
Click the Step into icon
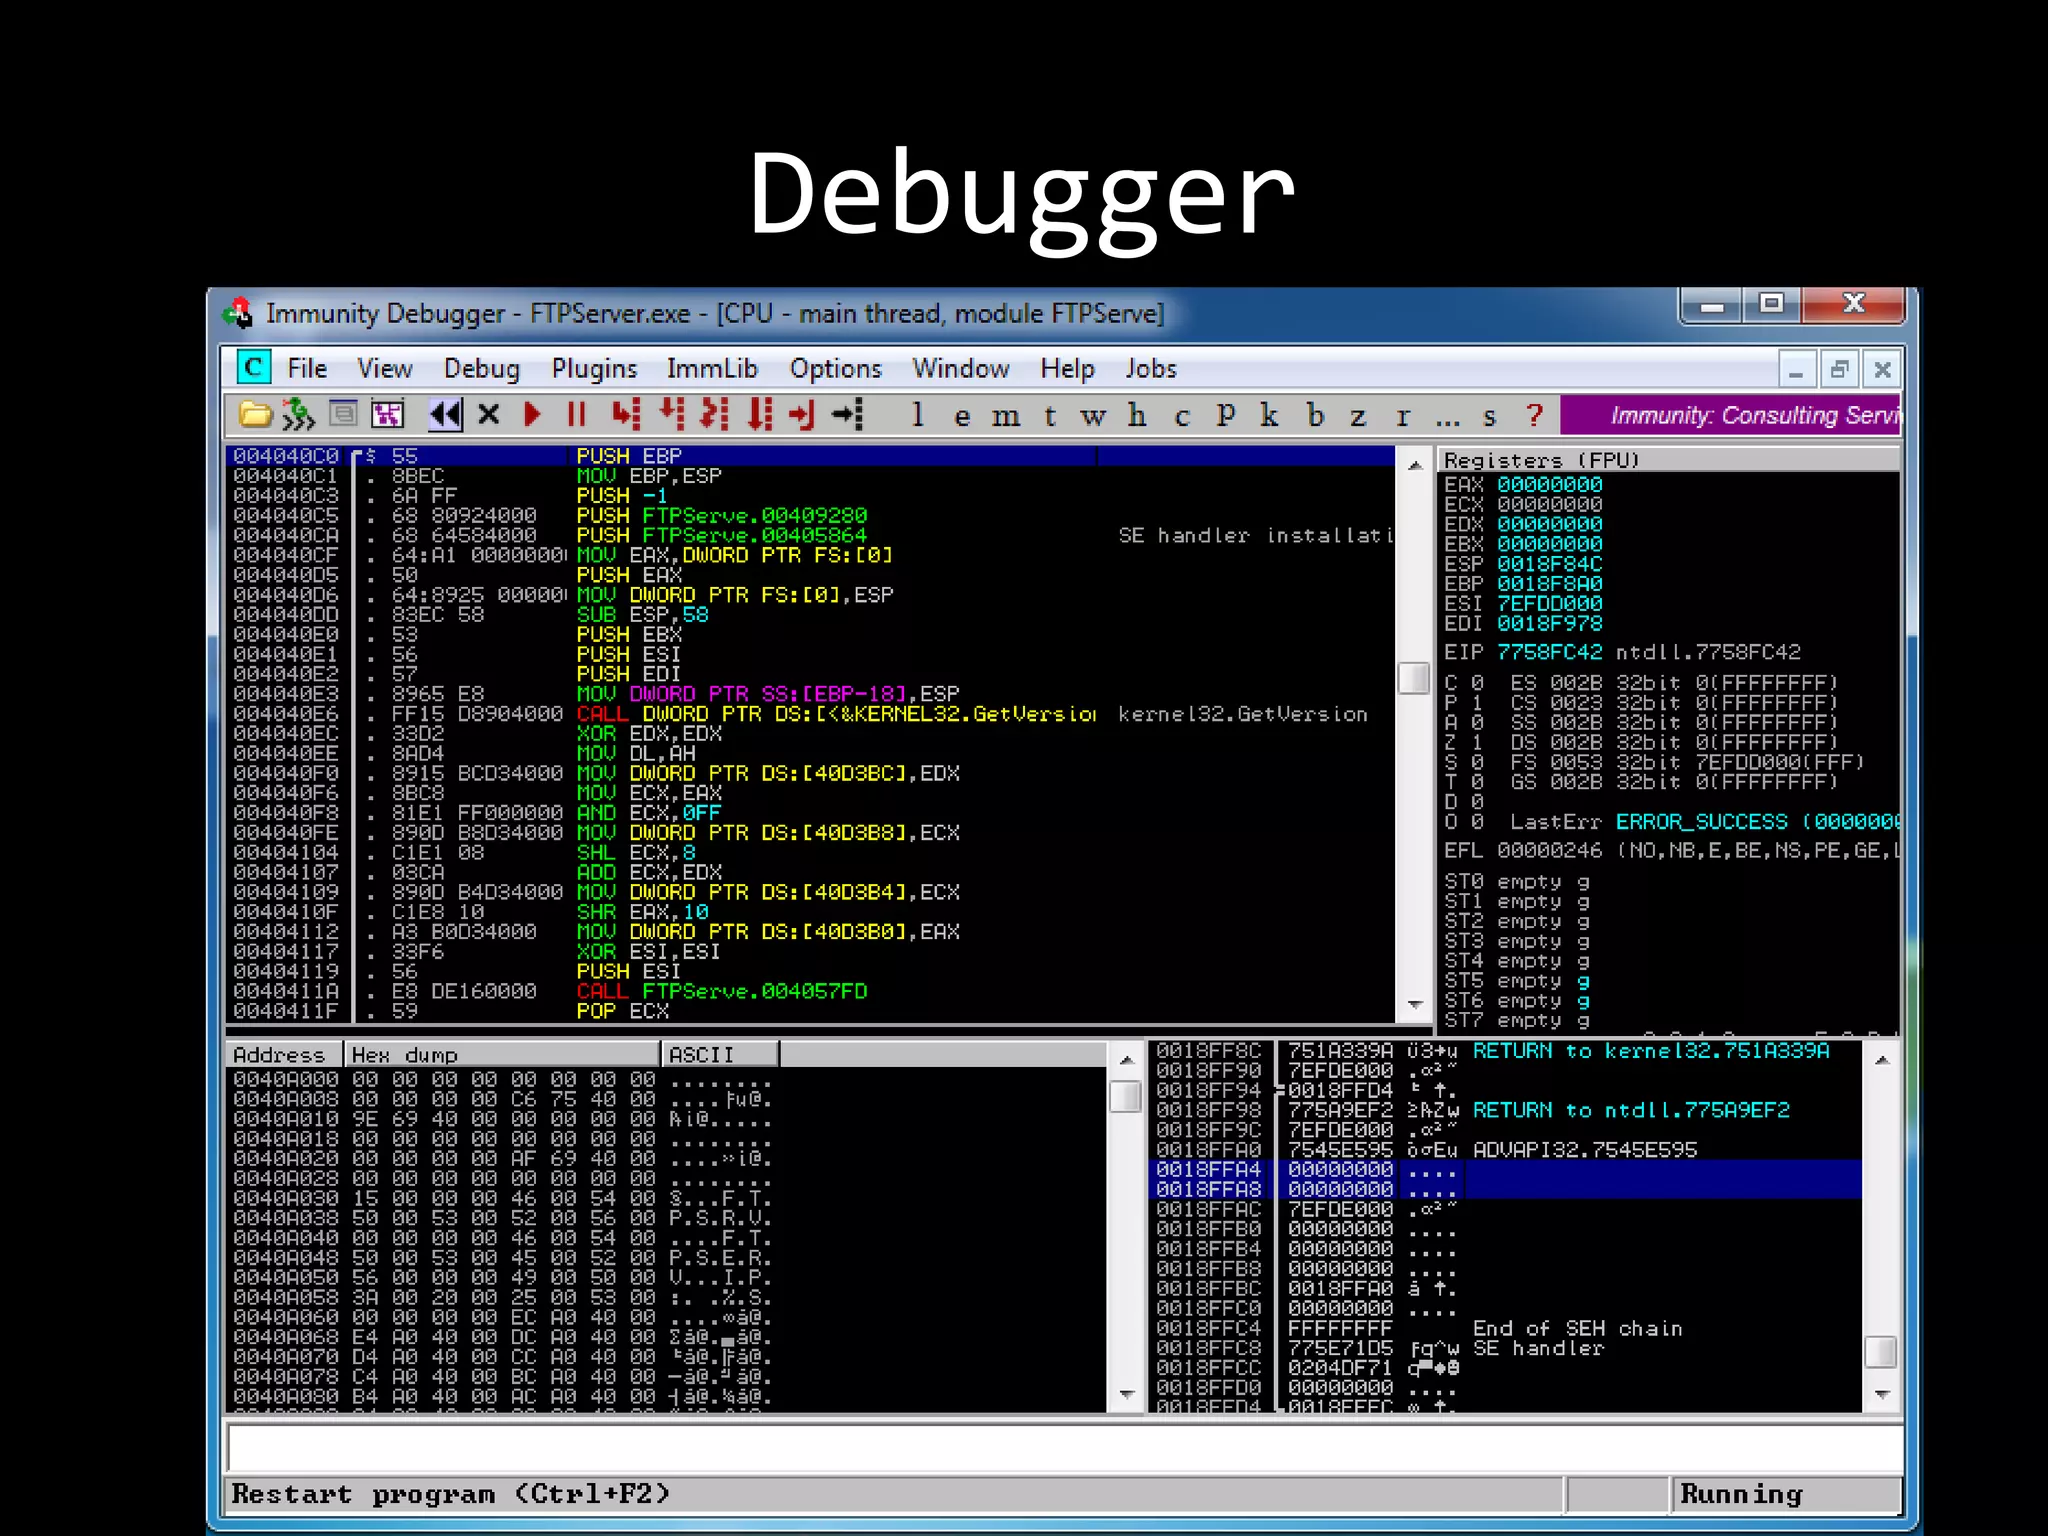click(x=626, y=414)
